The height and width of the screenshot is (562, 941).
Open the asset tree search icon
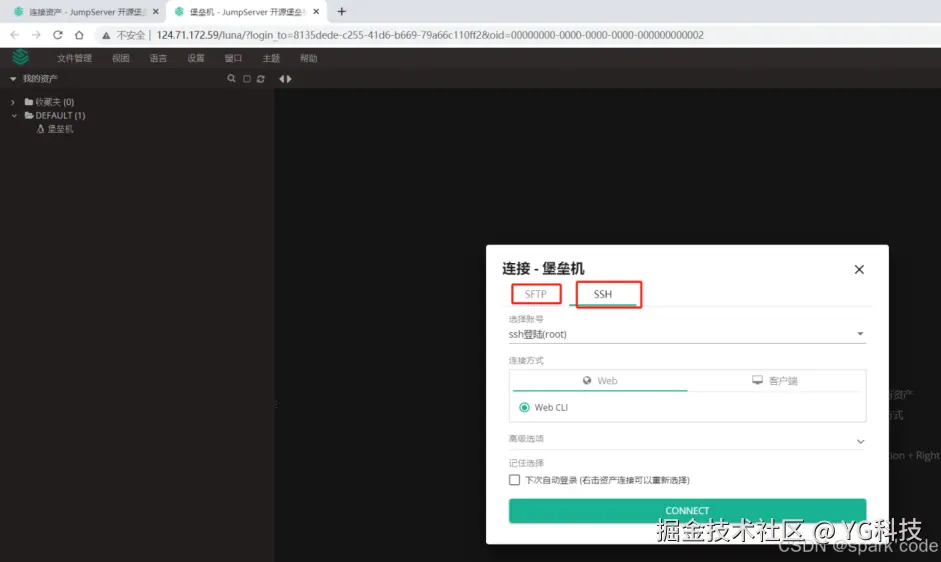coord(231,79)
